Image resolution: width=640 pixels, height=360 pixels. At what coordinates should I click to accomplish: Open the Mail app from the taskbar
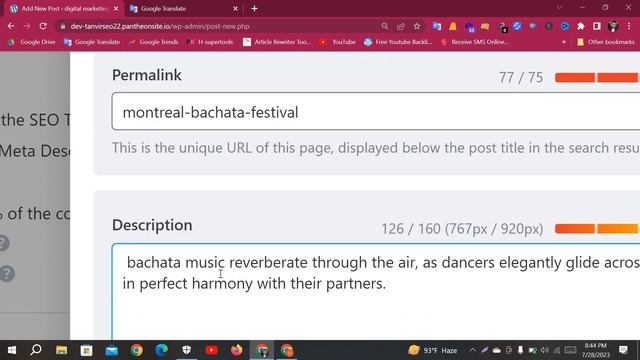pos(111,350)
